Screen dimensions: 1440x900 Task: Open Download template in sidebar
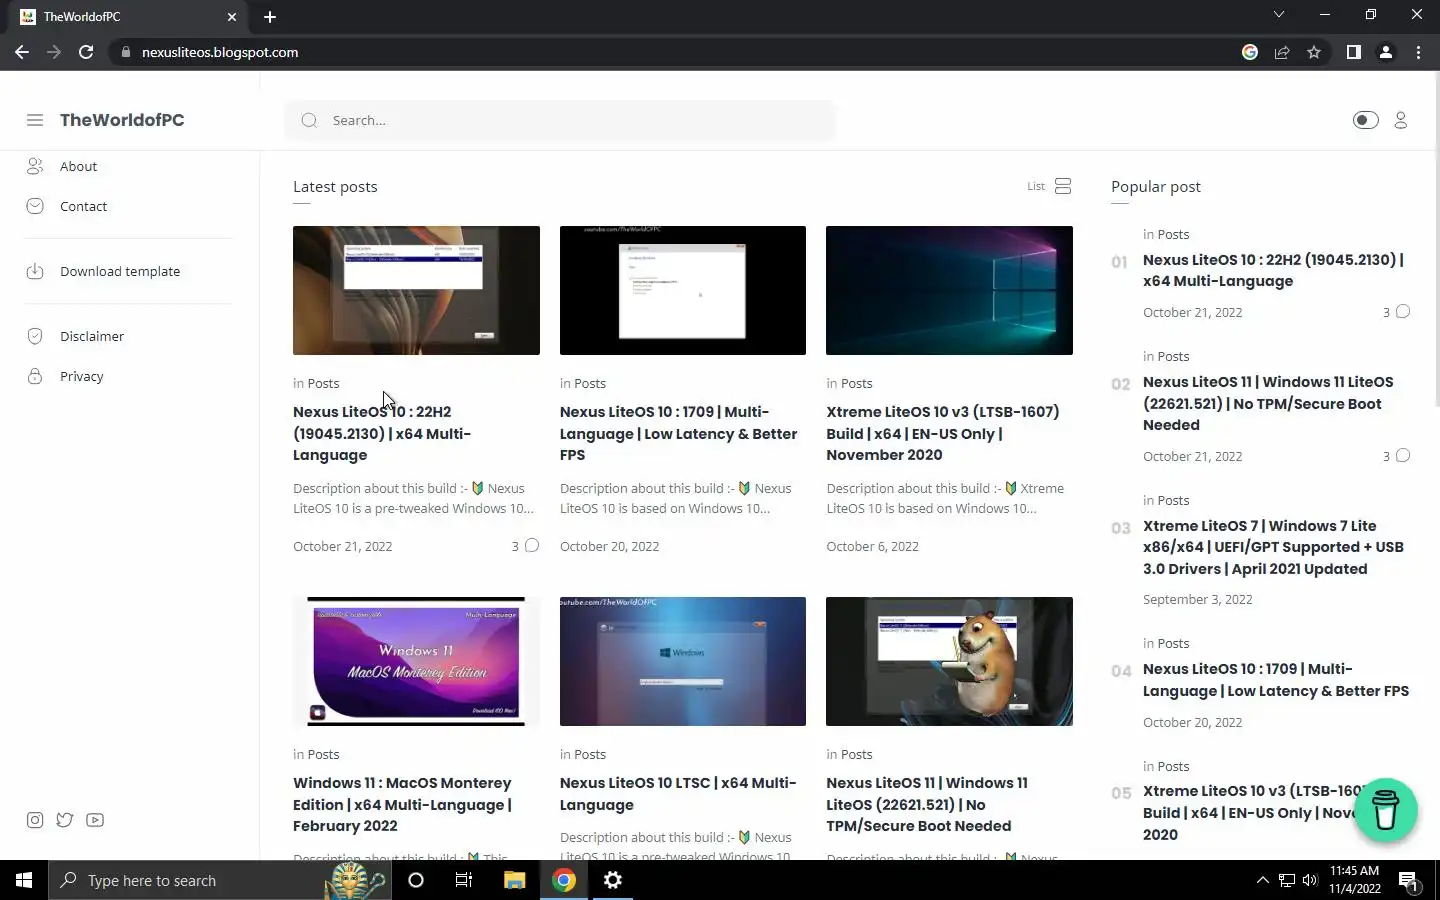coord(120,271)
